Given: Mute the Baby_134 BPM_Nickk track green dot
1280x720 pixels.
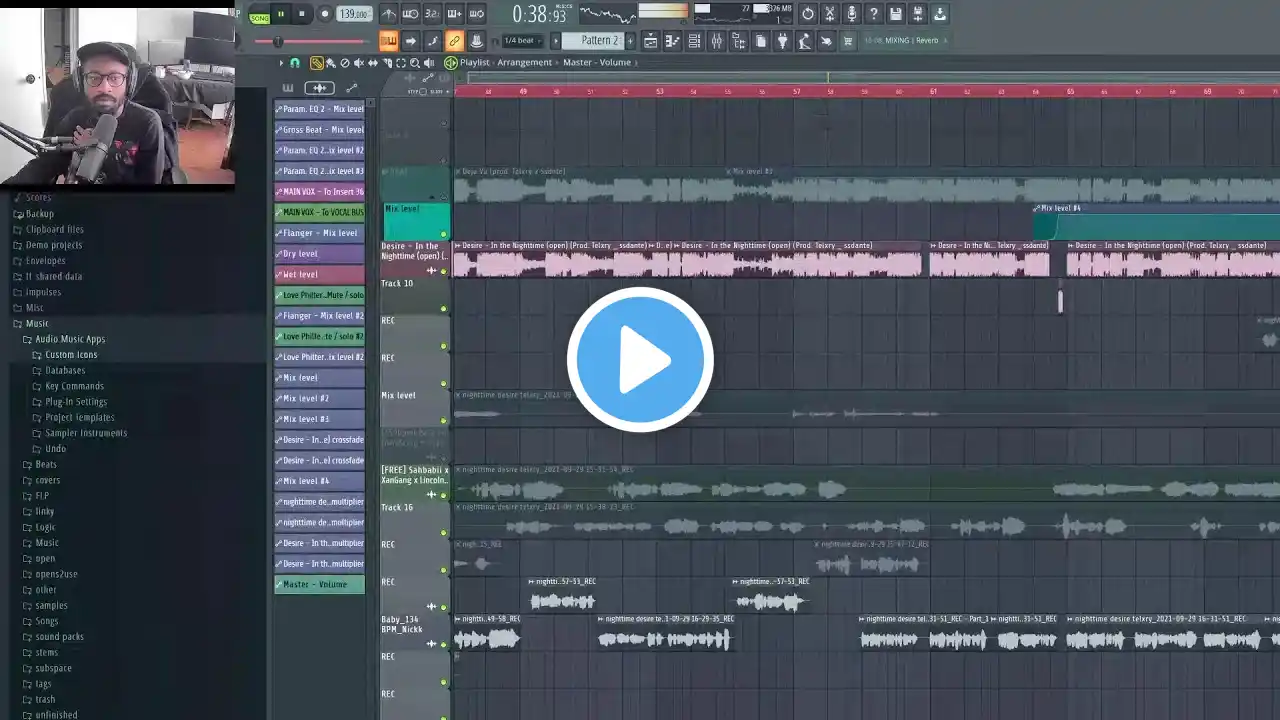Looking at the screenshot, I should (444, 645).
